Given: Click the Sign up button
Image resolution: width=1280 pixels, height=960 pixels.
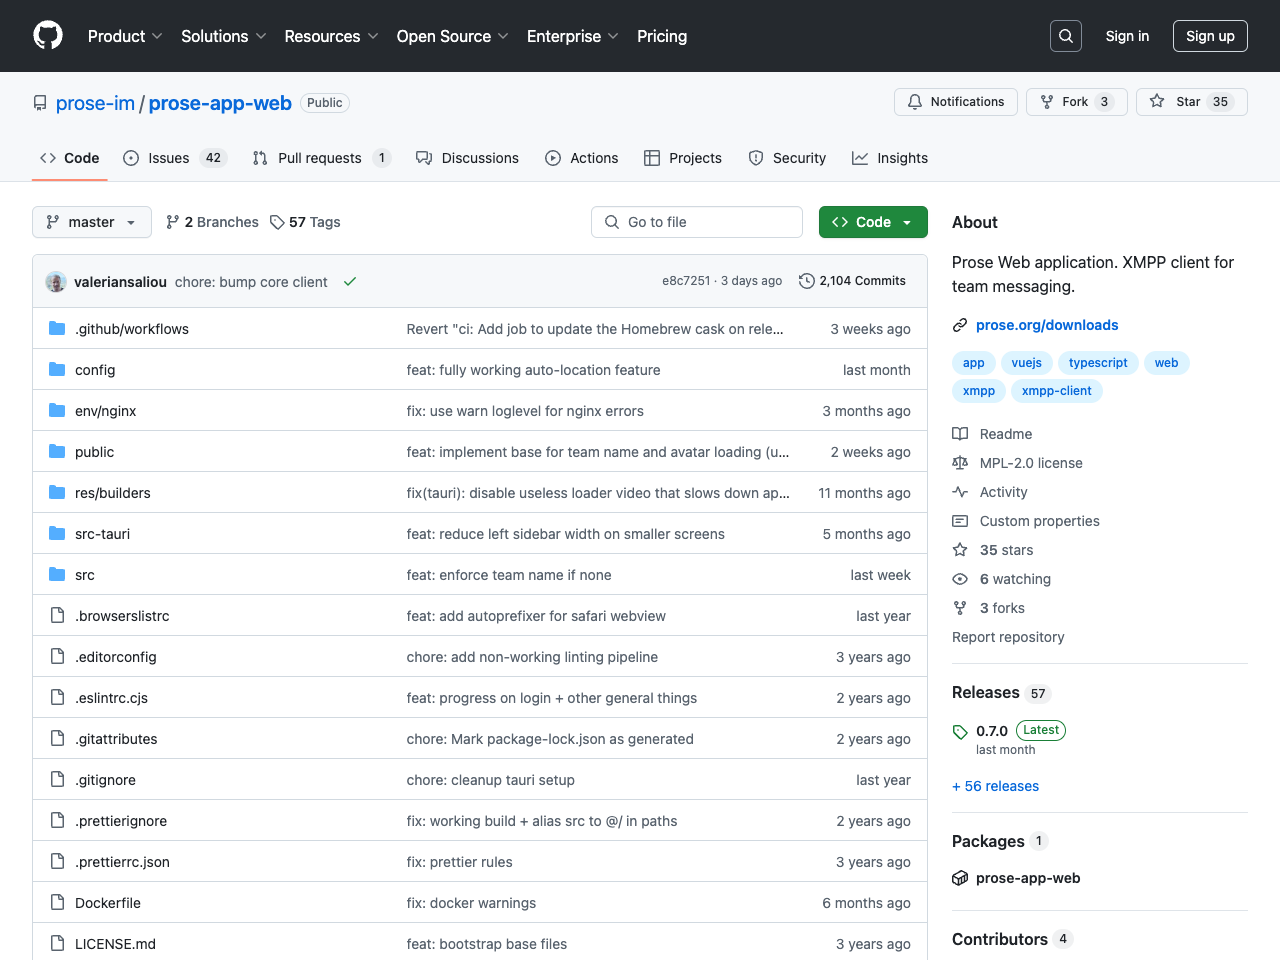Looking at the screenshot, I should click(1210, 36).
